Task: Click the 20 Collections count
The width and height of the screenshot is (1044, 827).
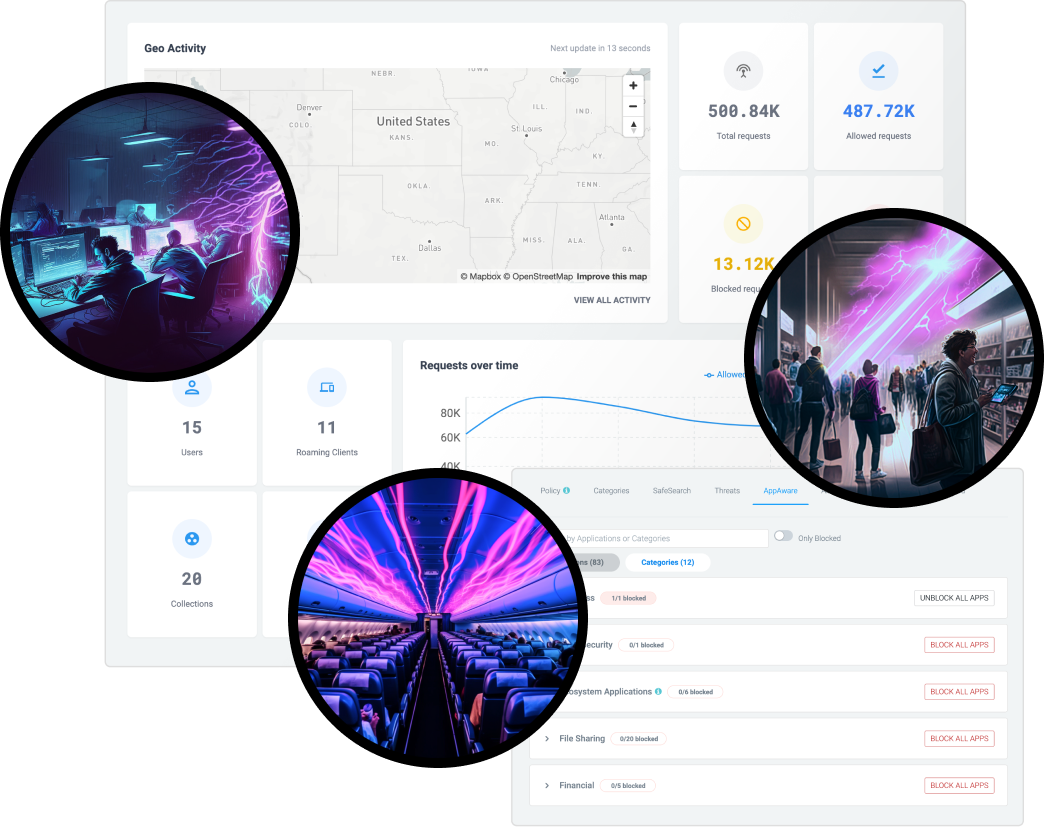Action: [x=192, y=579]
